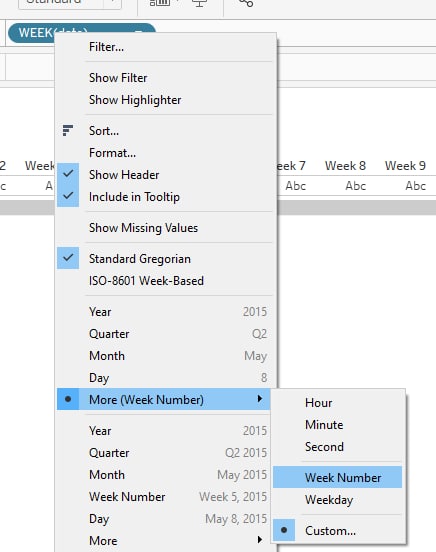Click the Abc cell under Week 8
The image size is (436, 552).
[355, 186]
